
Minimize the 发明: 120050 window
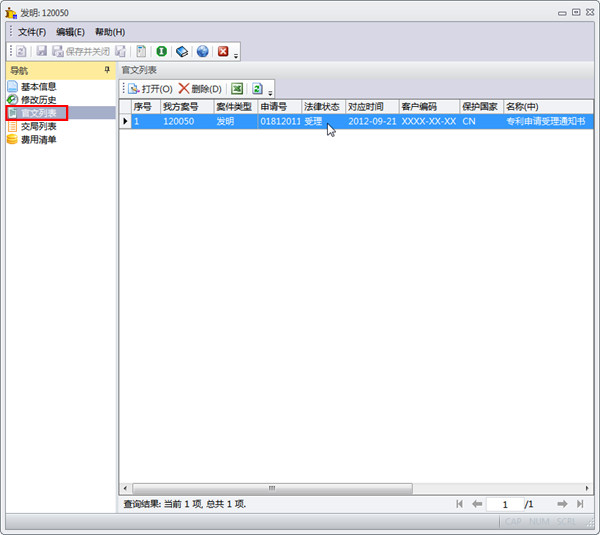click(562, 13)
